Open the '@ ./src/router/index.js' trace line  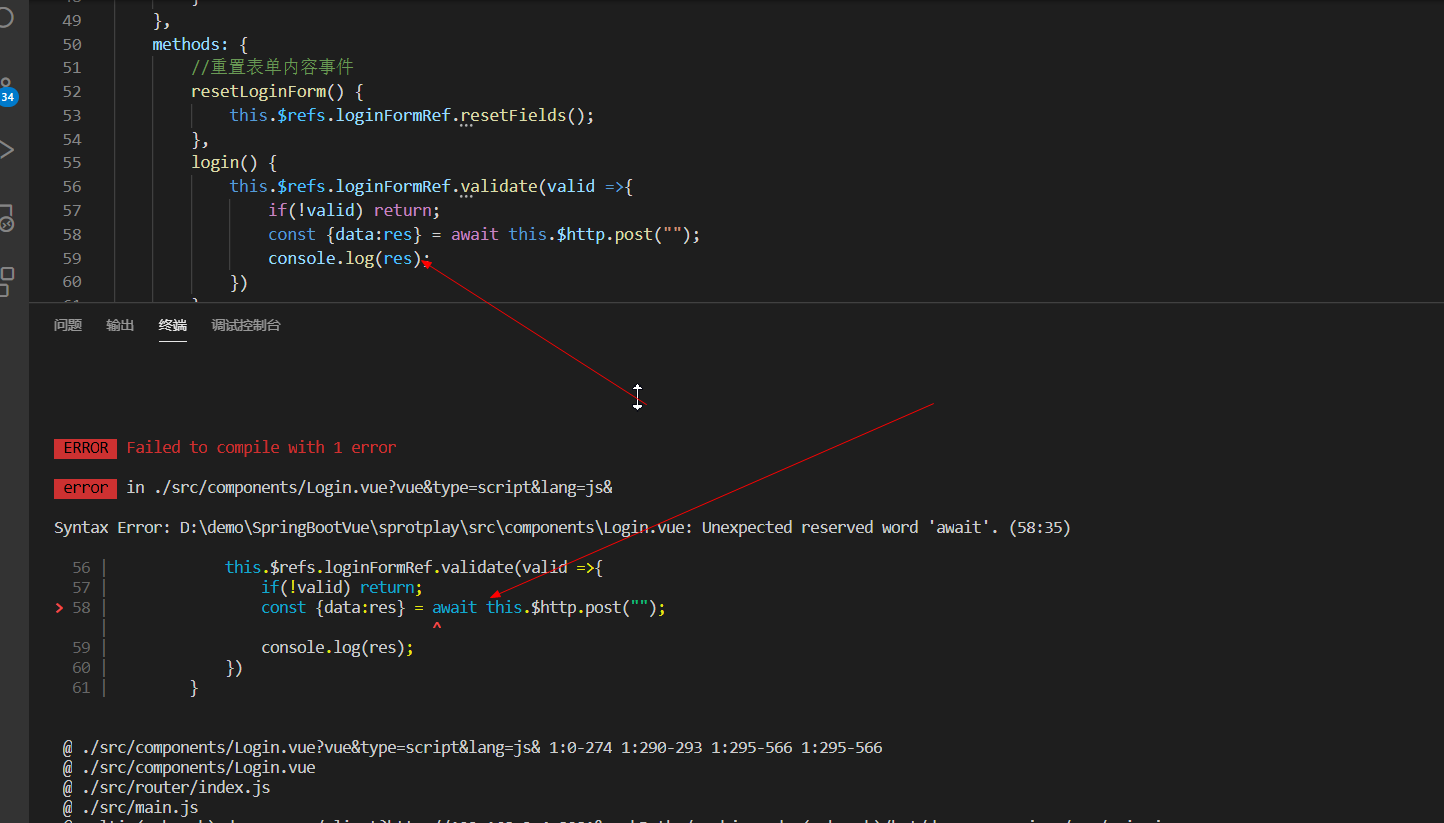166,787
